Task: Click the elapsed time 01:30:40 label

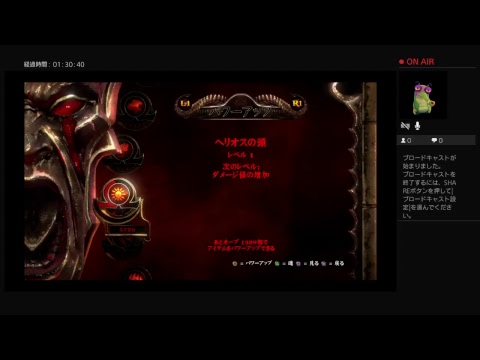Action: pyautogui.click(x=54, y=64)
